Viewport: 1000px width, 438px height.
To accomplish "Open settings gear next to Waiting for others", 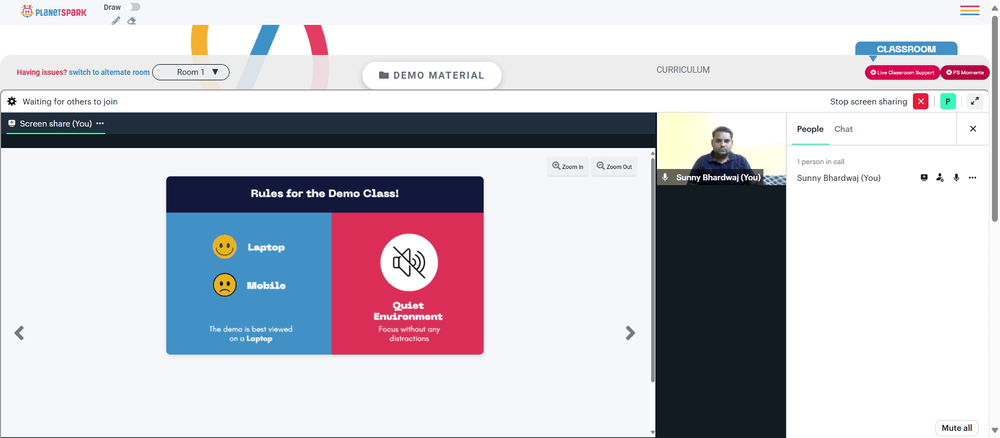I will coord(11,101).
